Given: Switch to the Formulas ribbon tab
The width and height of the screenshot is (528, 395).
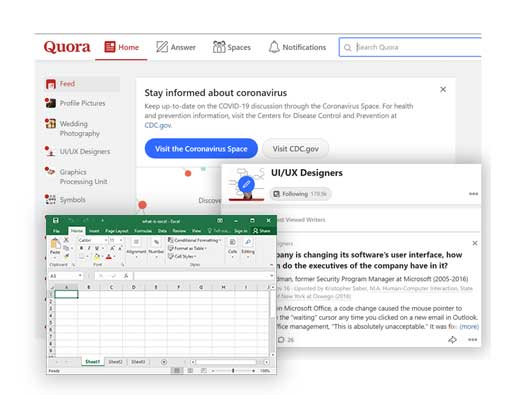Looking at the screenshot, I should (x=143, y=231).
